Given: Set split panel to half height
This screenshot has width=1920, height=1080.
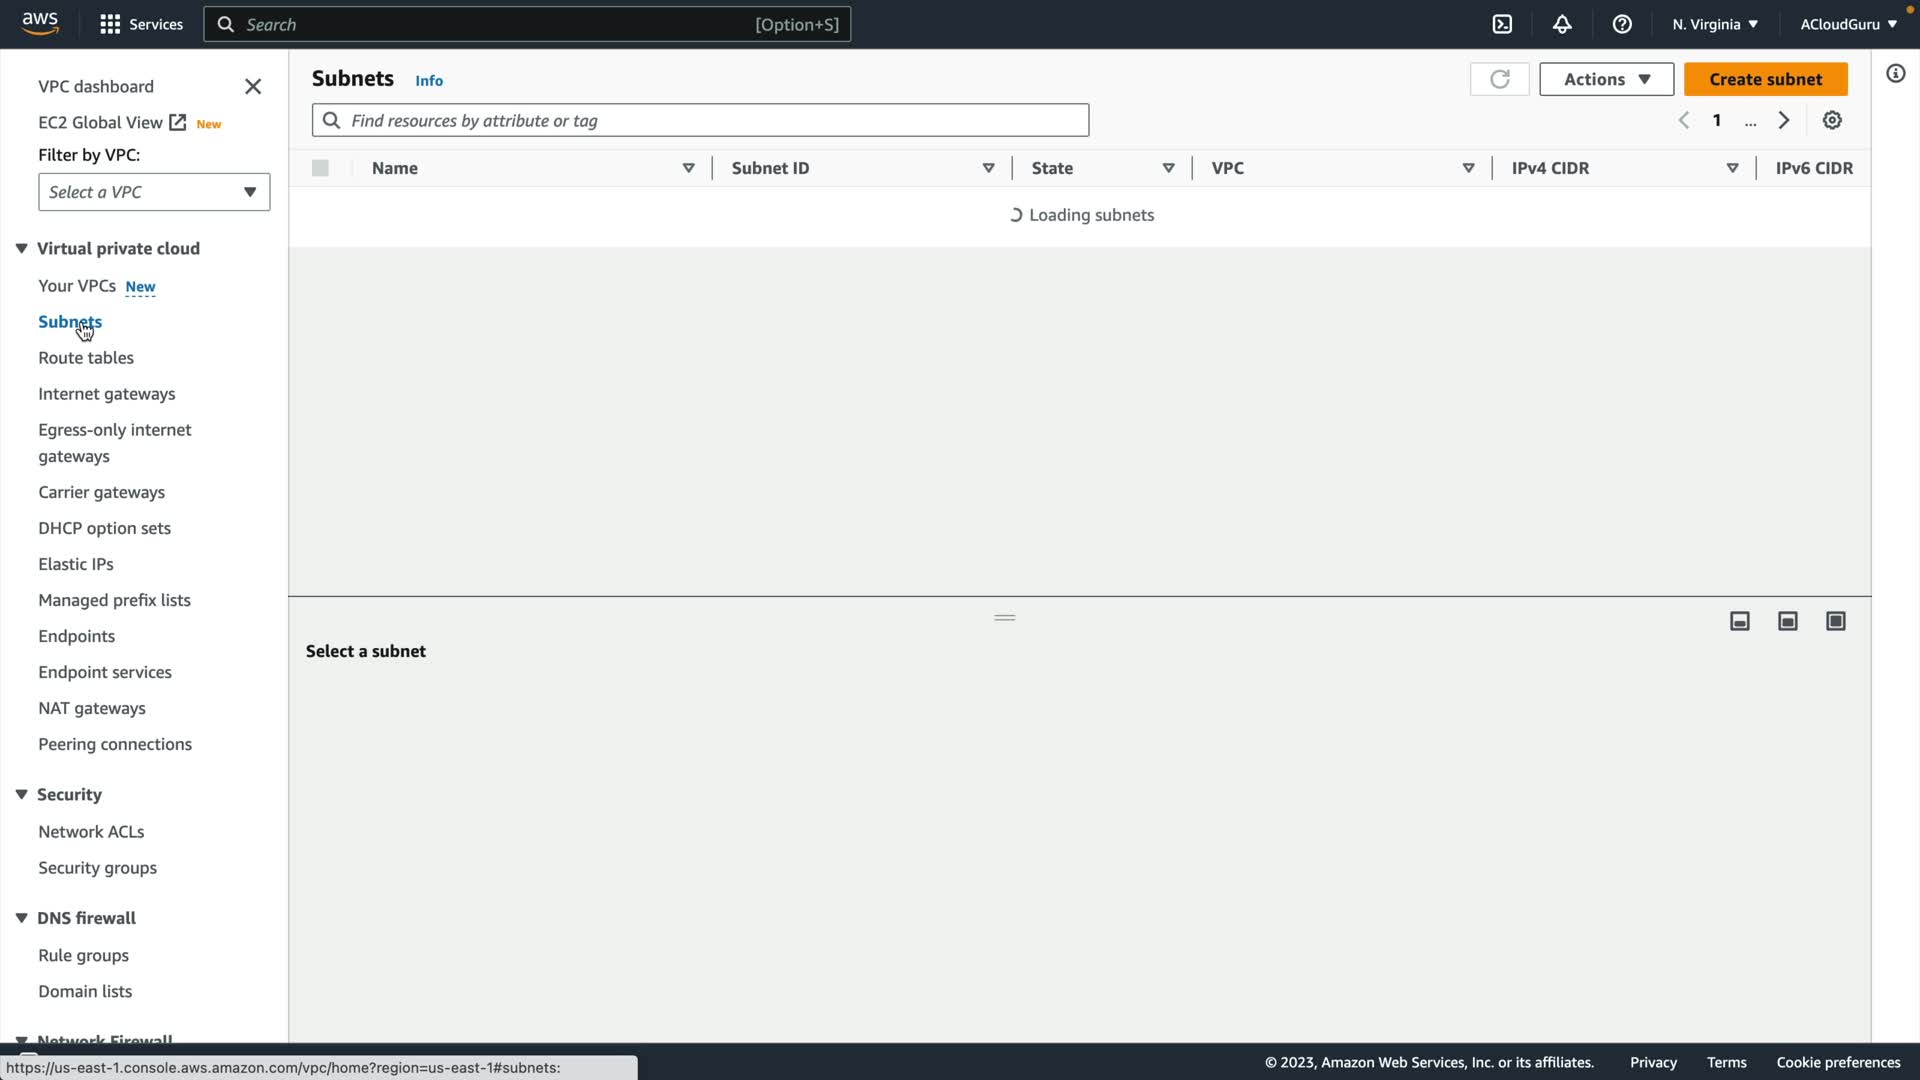Looking at the screenshot, I should click(1788, 621).
